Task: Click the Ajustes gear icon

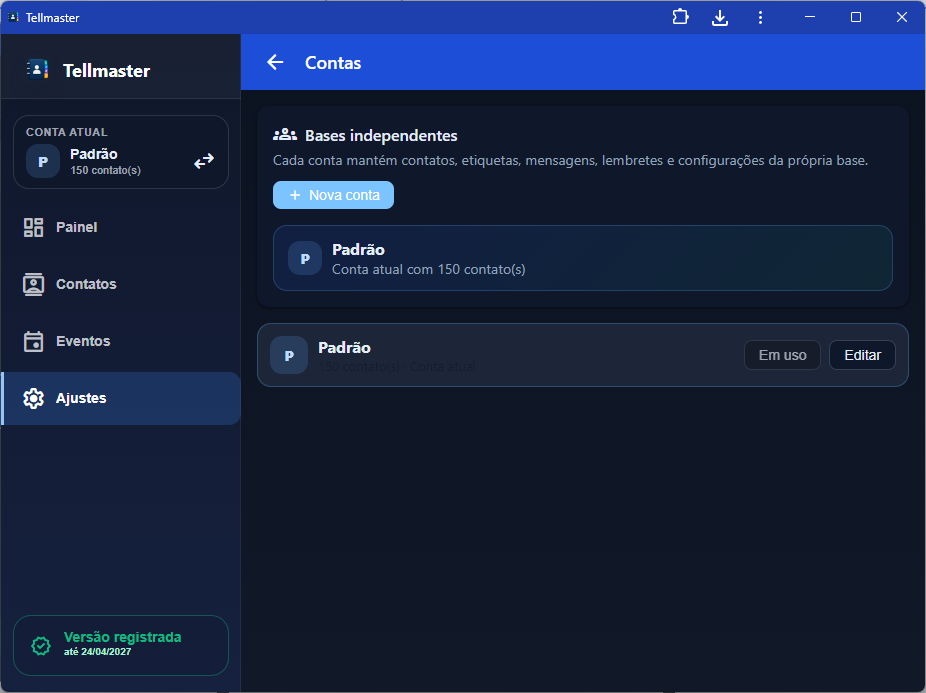Action: click(34, 398)
